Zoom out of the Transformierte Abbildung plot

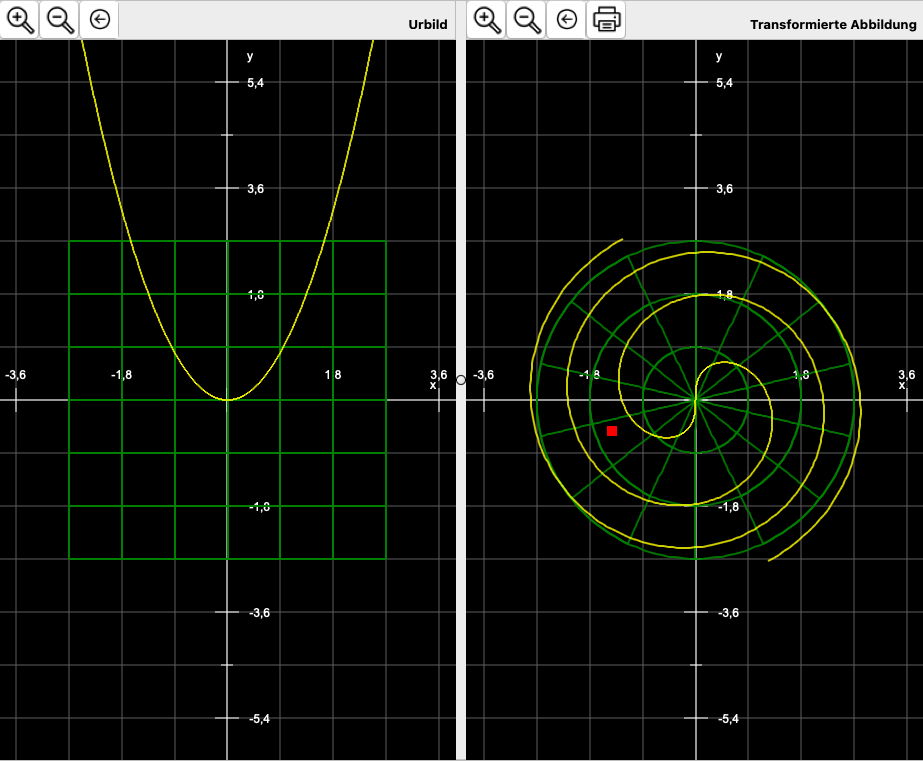click(527, 19)
